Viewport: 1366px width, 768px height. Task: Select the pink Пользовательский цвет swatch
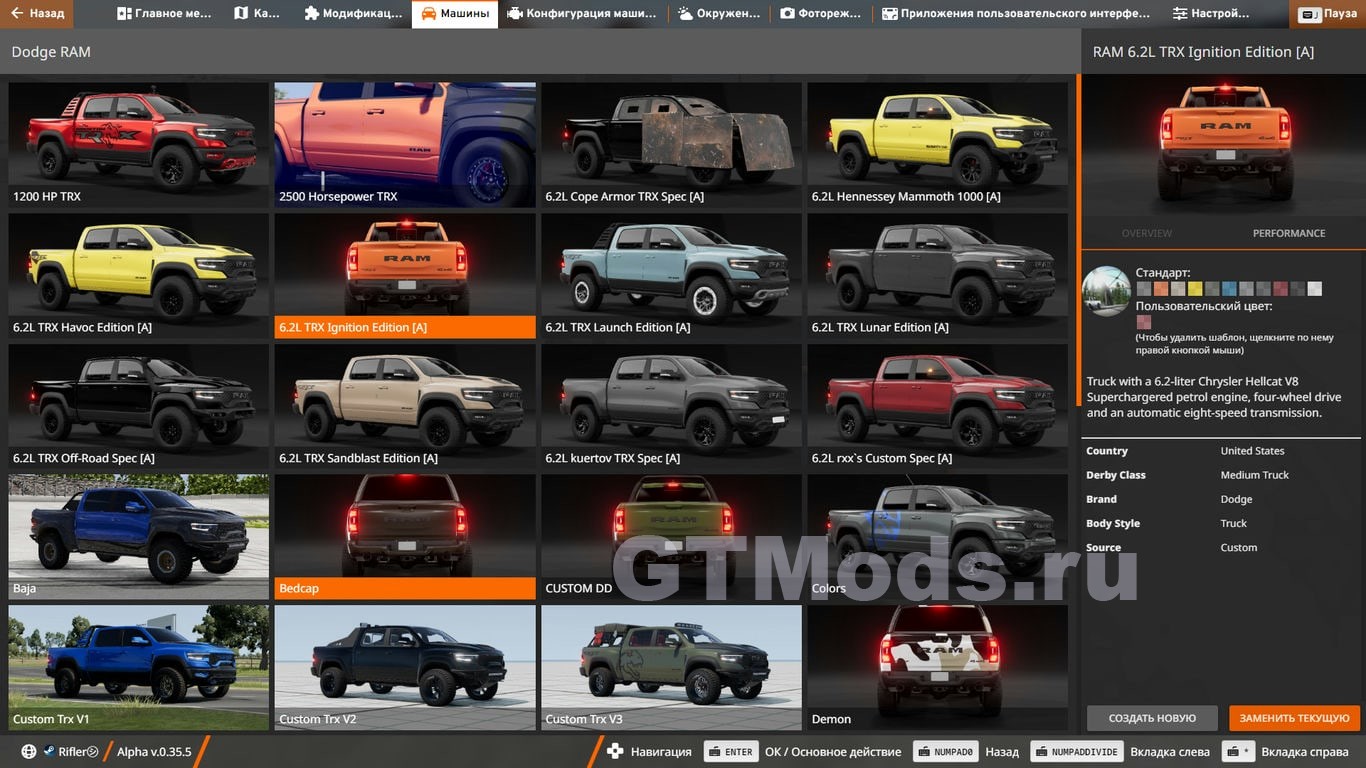(1144, 322)
